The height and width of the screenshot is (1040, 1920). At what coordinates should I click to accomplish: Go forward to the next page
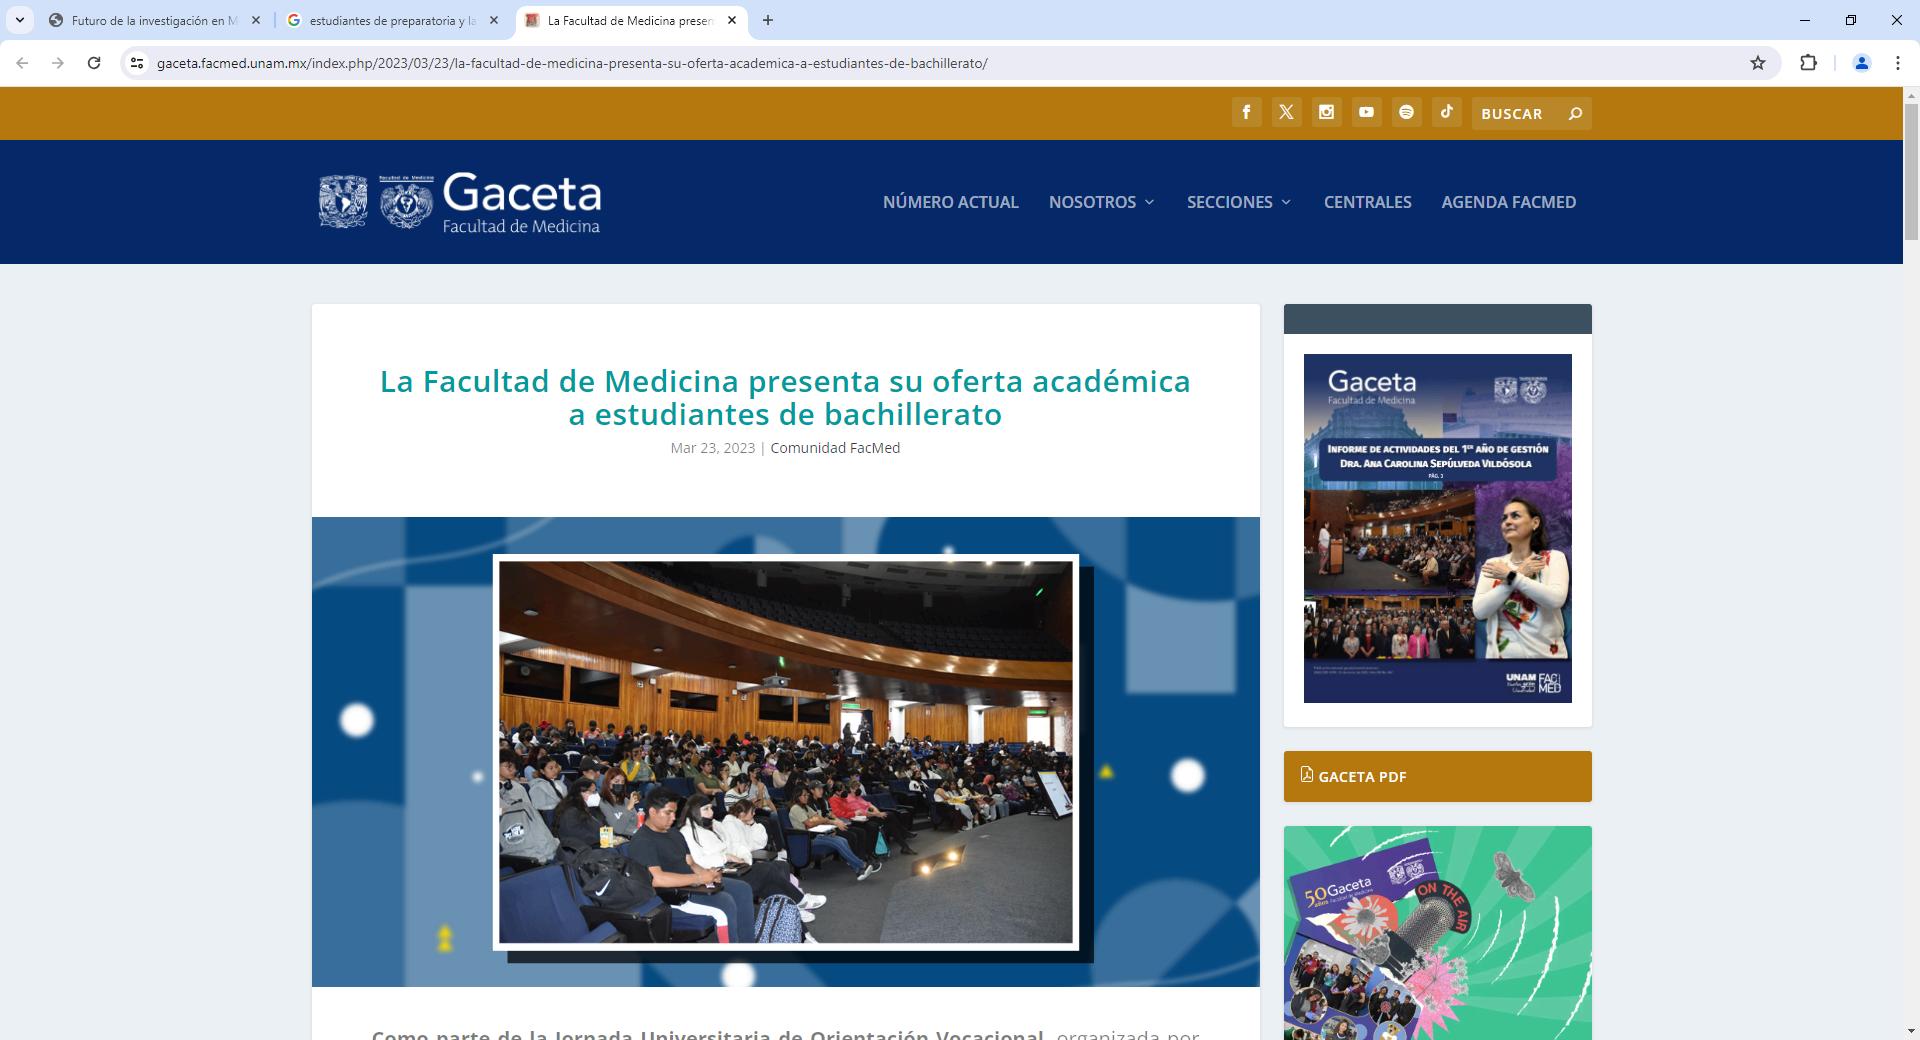pos(58,63)
